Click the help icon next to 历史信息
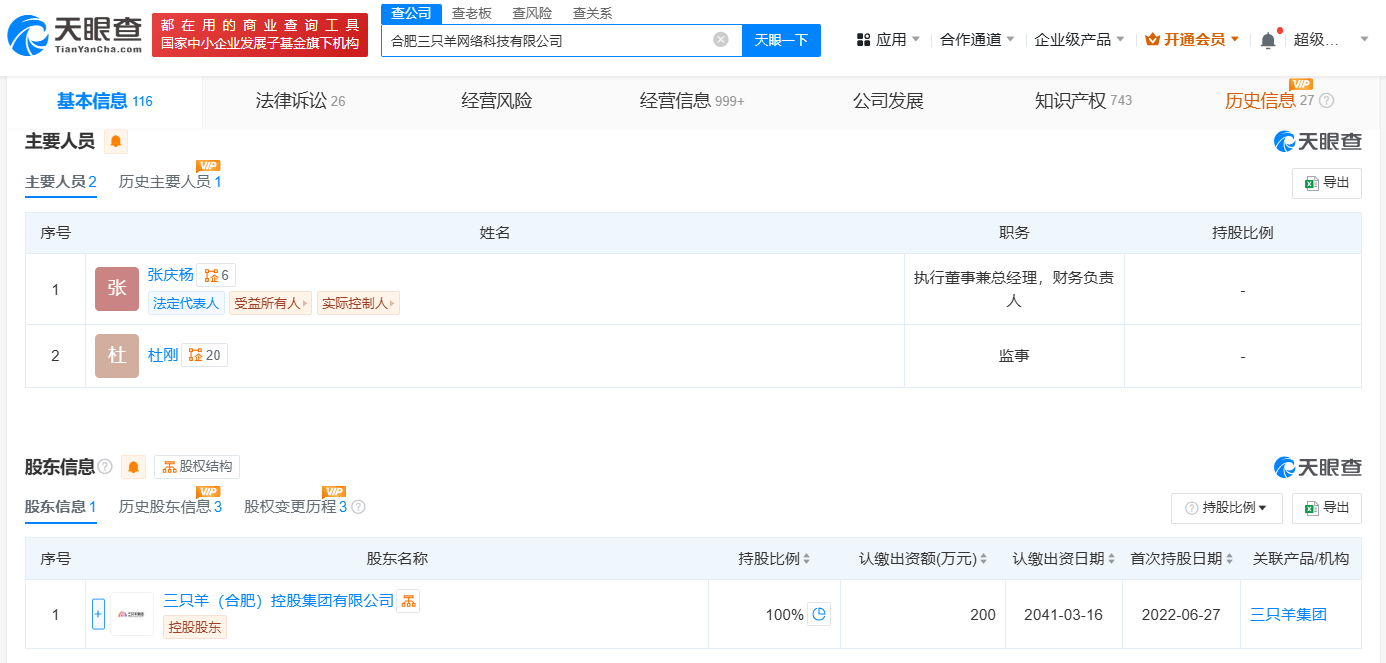Image resolution: width=1386 pixels, height=663 pixels. (1327, 101)
